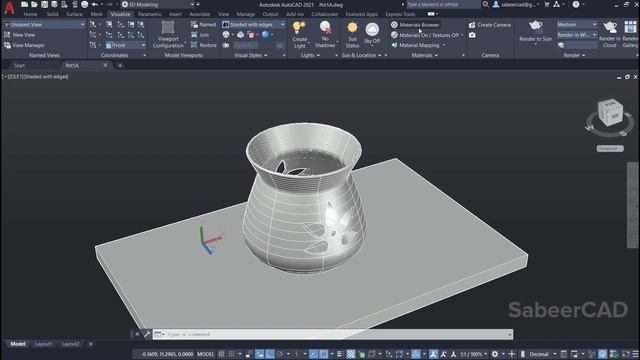Click the Plot printer icon

click(x=84, y=4)
